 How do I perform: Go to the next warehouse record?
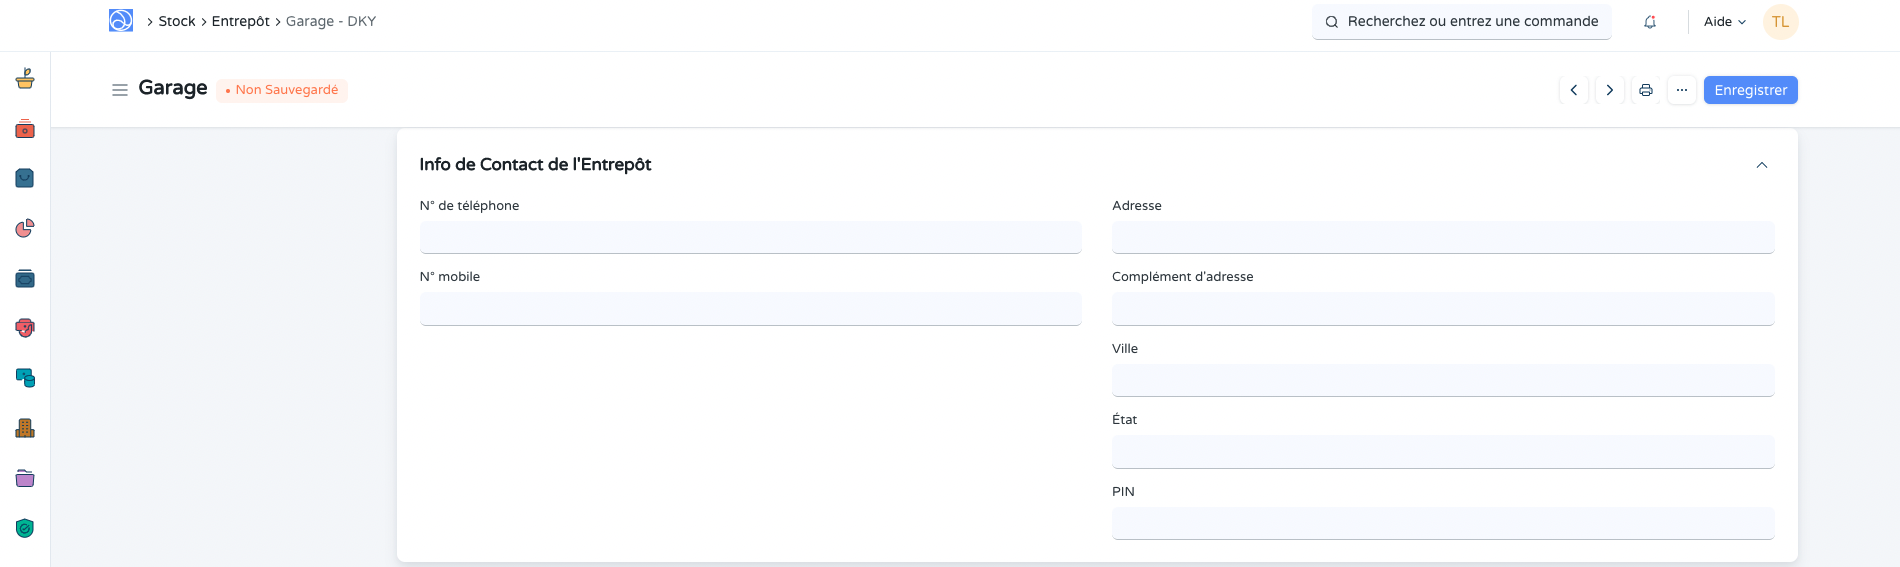coord(1610,90)
